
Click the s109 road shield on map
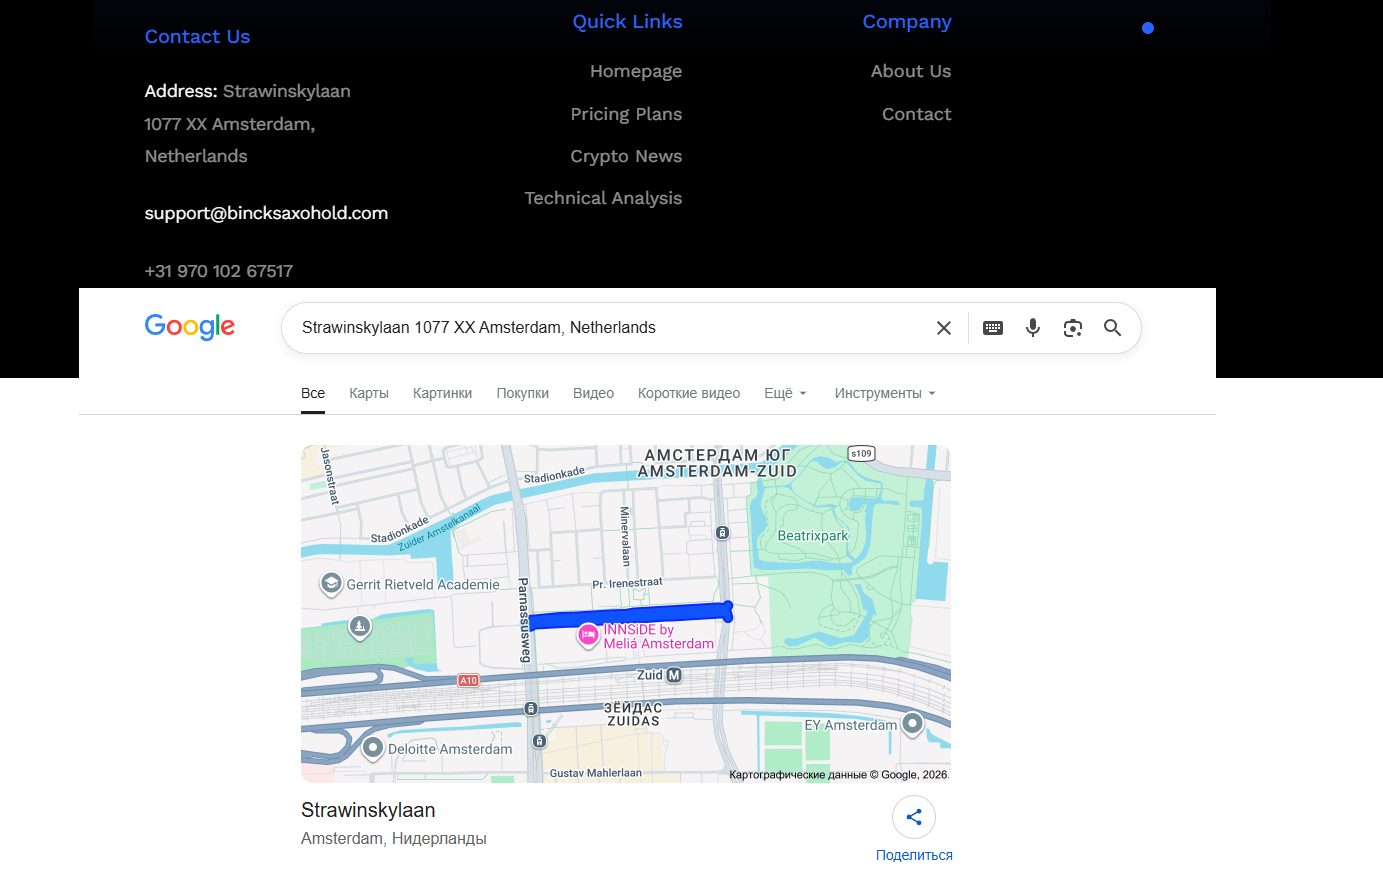click(x=861, y=453)
